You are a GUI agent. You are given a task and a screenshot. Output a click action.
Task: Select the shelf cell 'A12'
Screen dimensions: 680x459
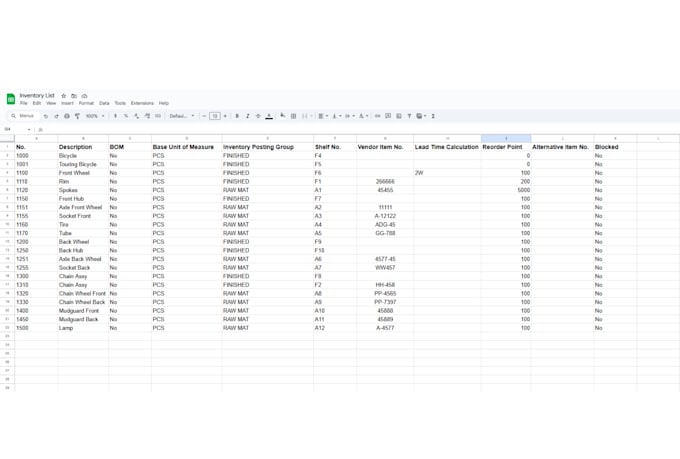click(335, 328)
